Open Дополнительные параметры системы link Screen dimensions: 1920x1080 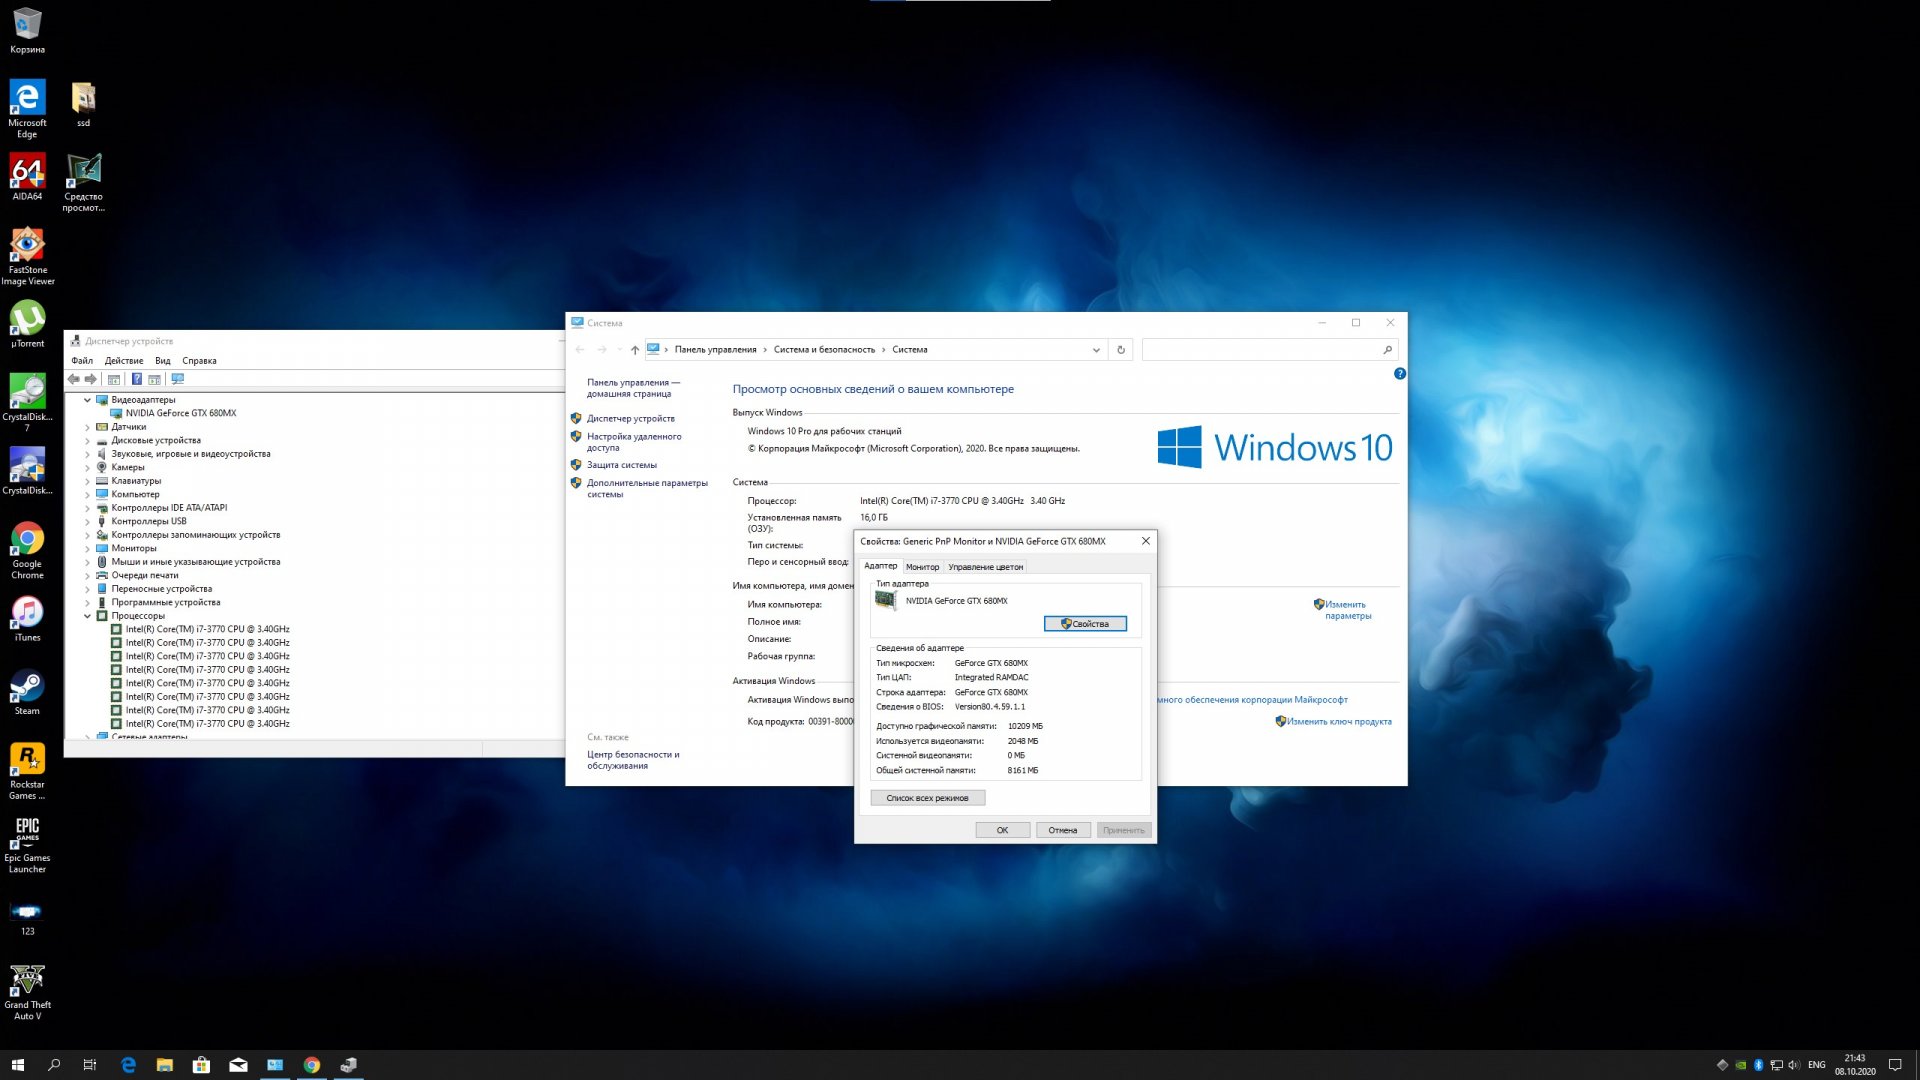click(647, 488)
